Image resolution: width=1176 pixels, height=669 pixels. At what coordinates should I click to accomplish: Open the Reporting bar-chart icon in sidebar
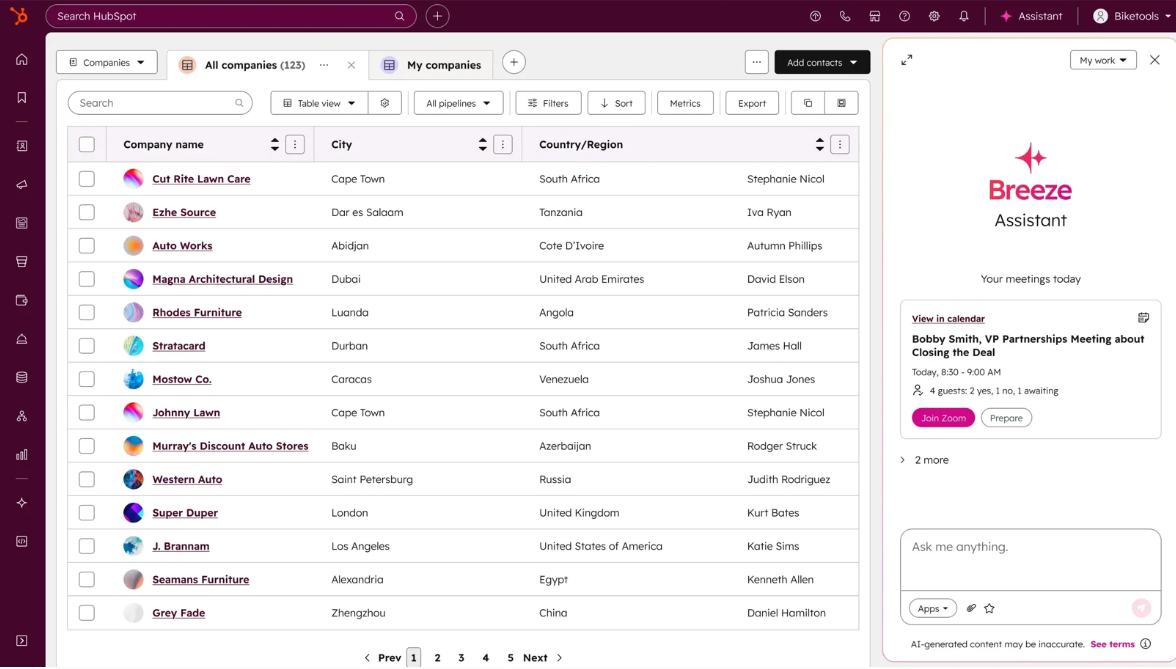[23, 455]
